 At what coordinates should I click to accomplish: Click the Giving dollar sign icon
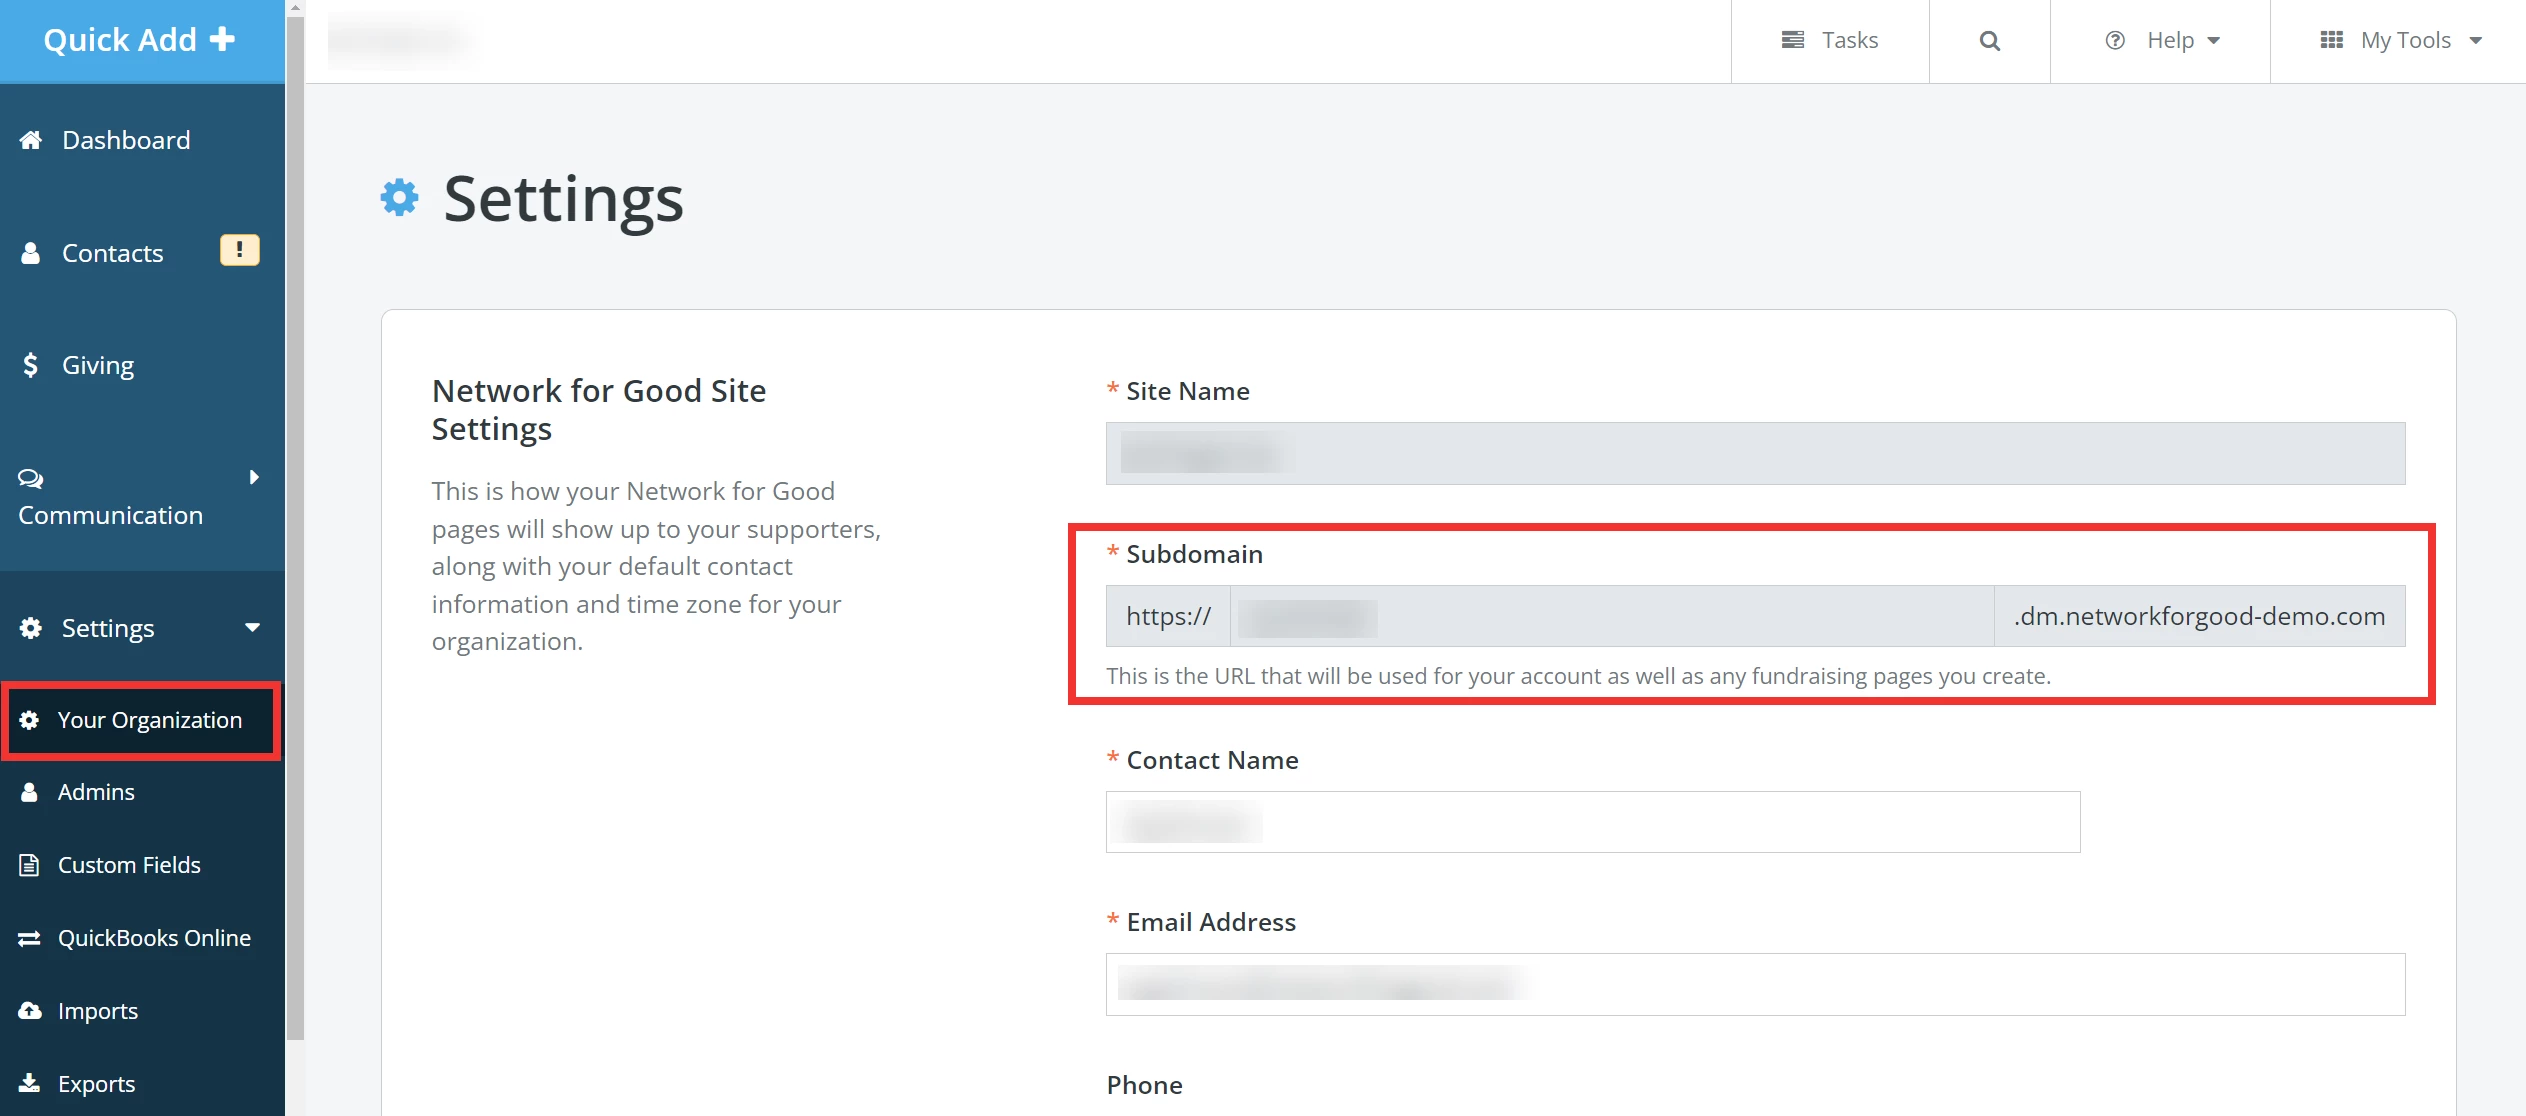(x=31, y=365)
